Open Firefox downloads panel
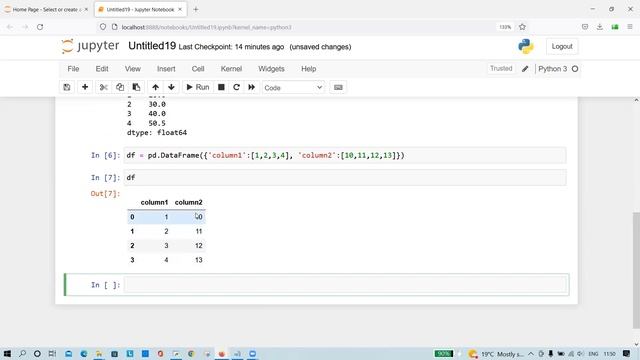This screenshot has height=360, width=640. 600,27
